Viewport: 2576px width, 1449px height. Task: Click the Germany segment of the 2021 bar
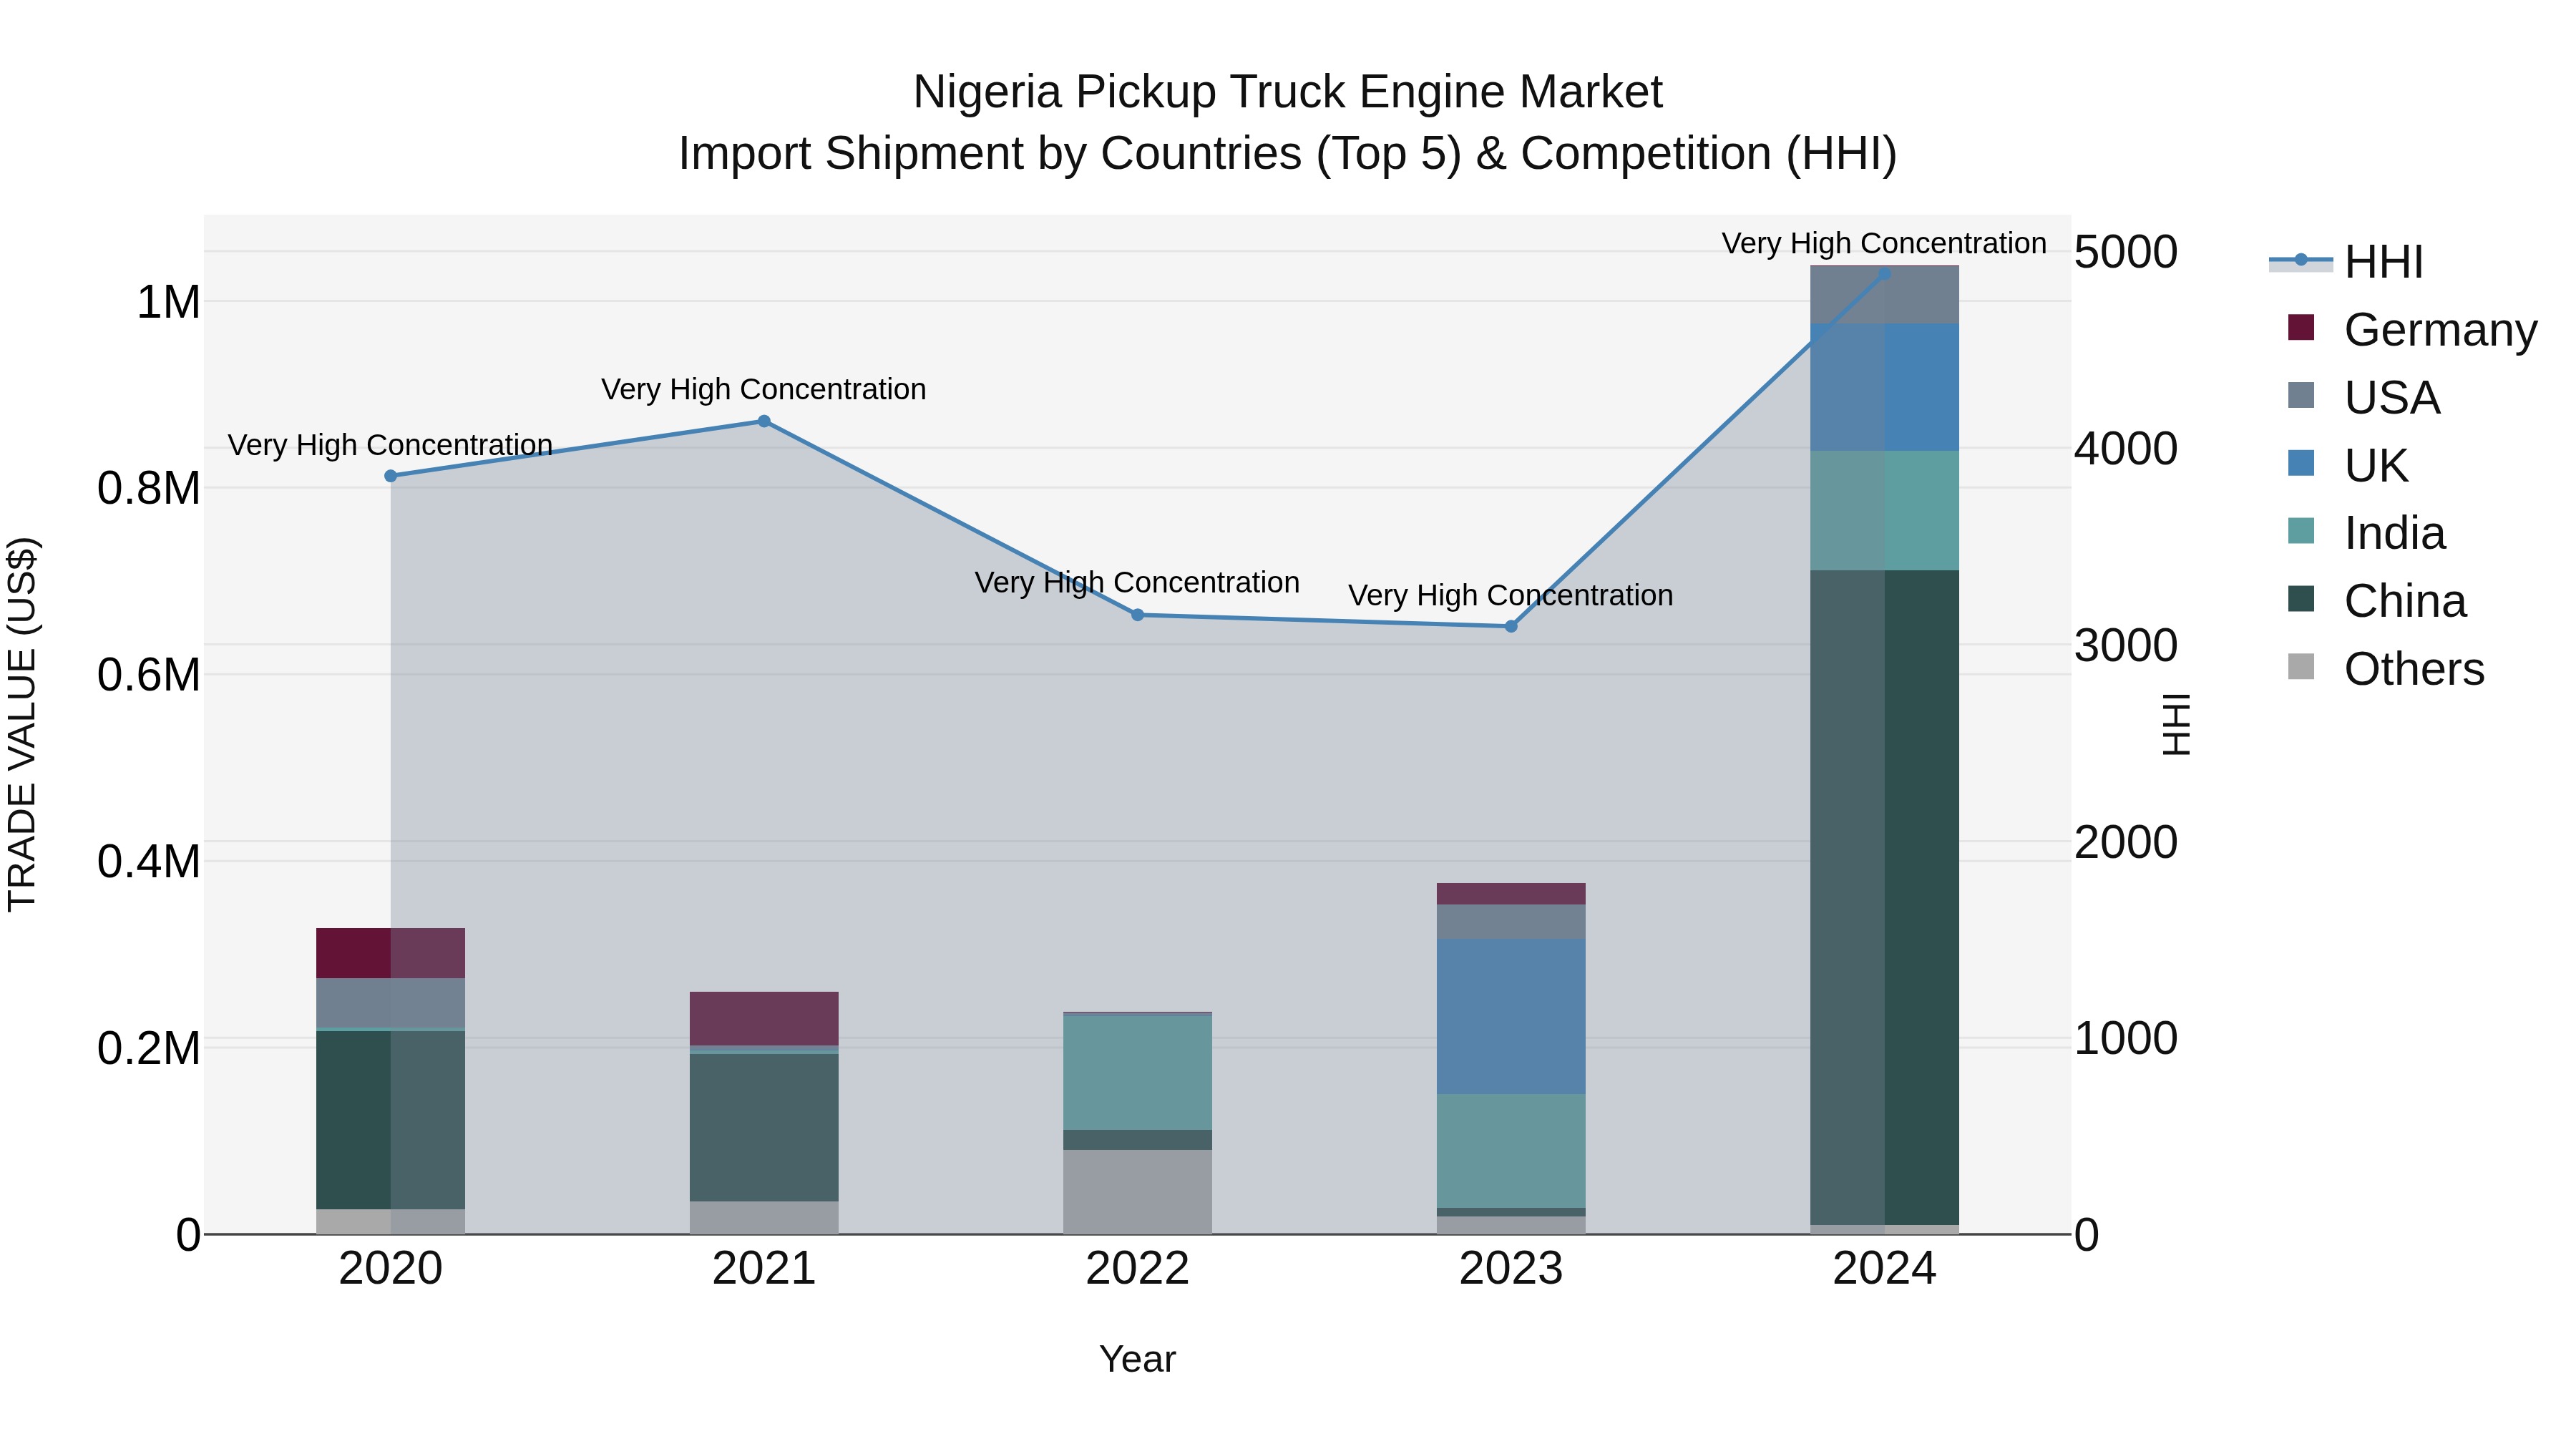click(764, 1019)
